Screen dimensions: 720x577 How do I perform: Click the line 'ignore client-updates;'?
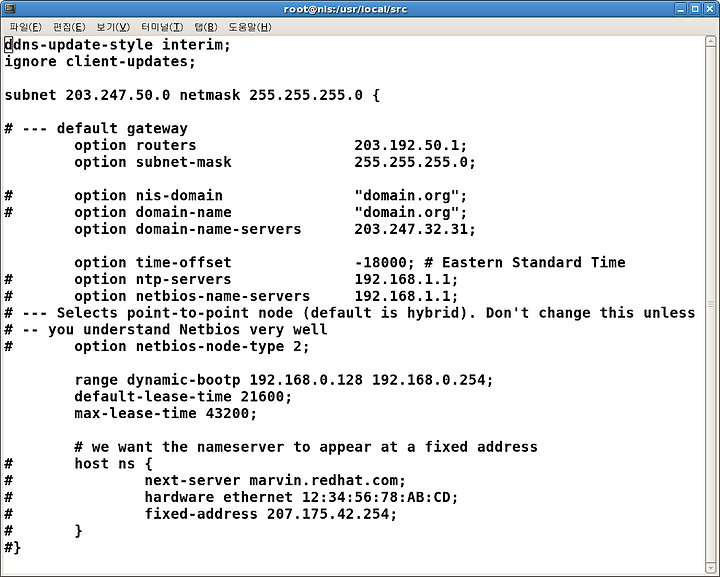click(x=100, y=62)
